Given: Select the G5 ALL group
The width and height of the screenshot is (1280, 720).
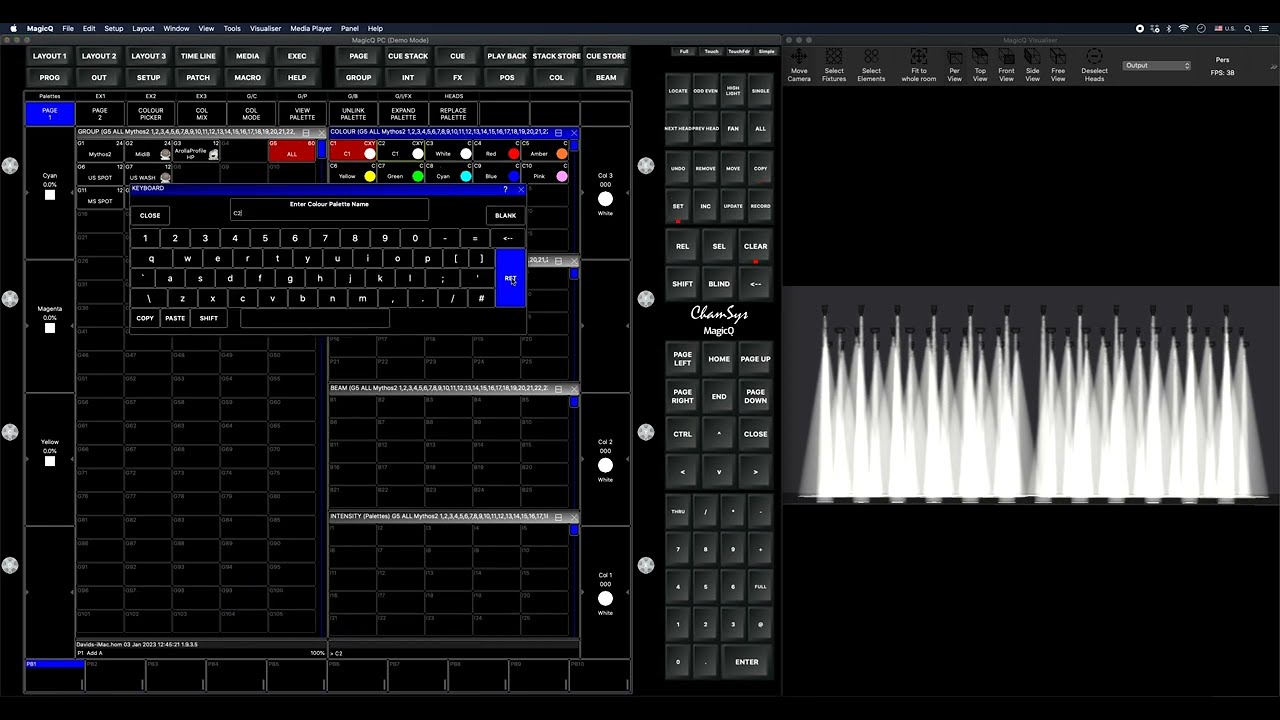Looking at the screenshot, I should tap(292, 150).
